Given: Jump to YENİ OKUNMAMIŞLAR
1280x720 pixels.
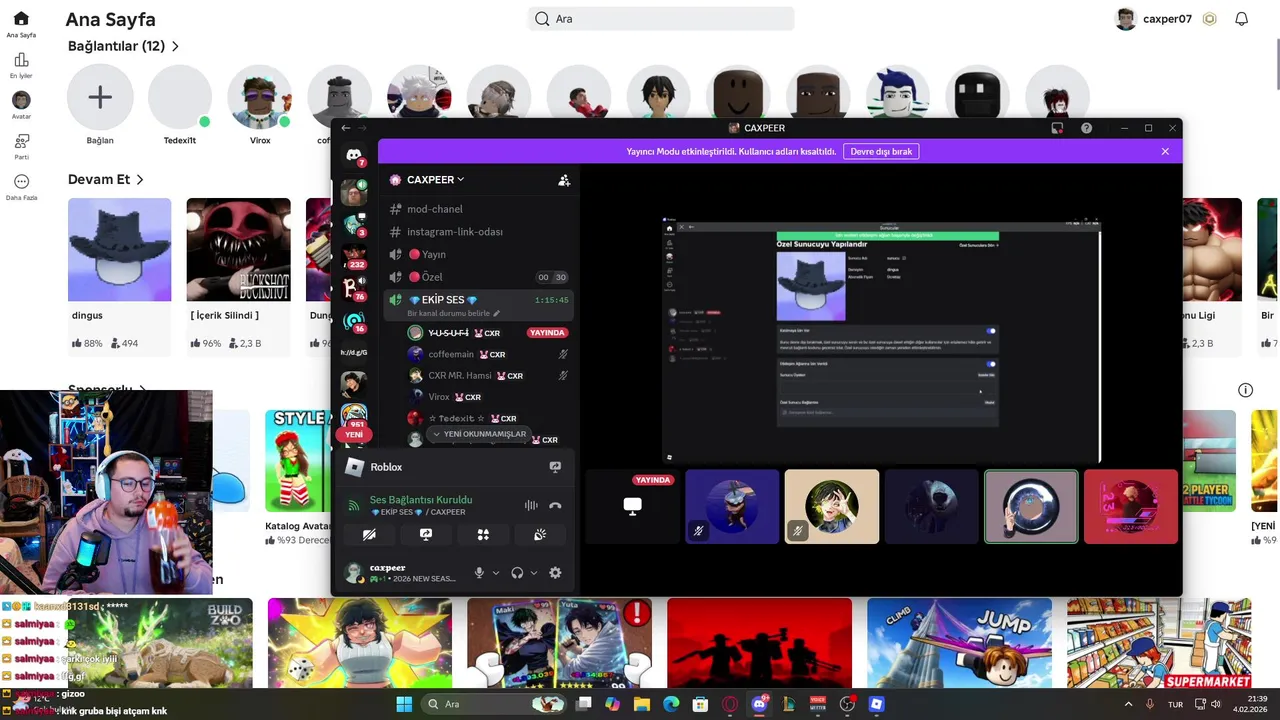Looking at the screenshot, I should (x=479, y=434).
